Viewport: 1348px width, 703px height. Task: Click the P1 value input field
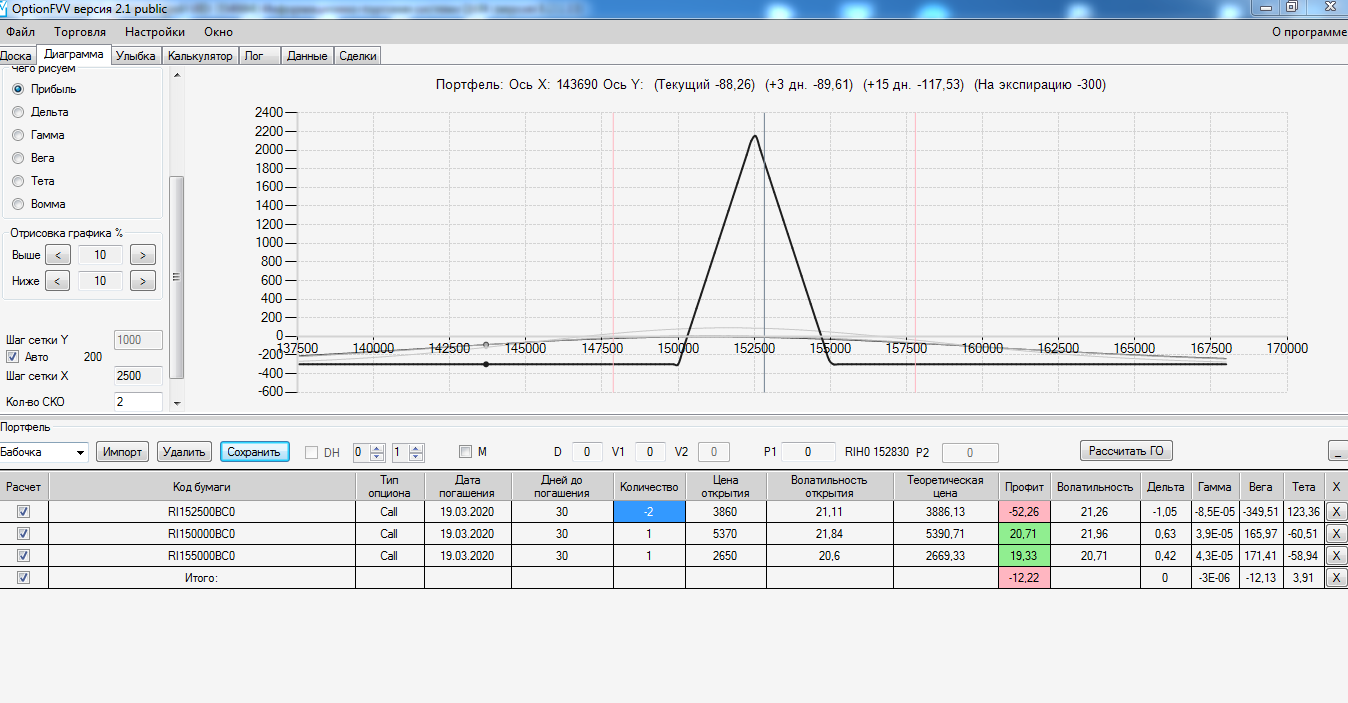pos(809,452)
